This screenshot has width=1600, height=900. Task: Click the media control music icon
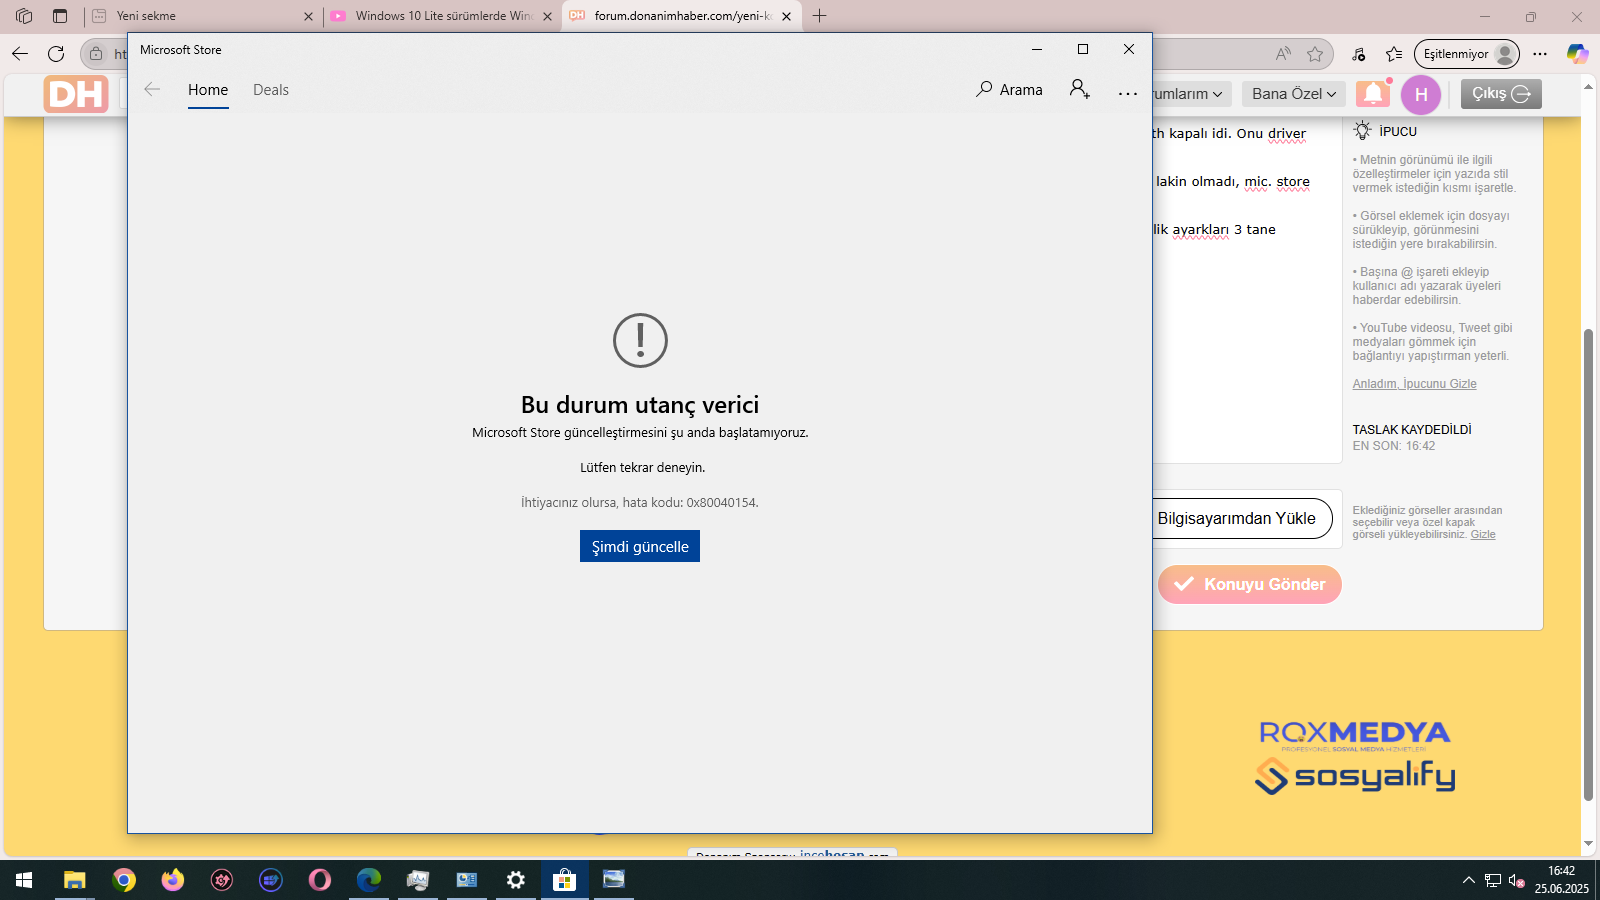(x=1358, y=54)
